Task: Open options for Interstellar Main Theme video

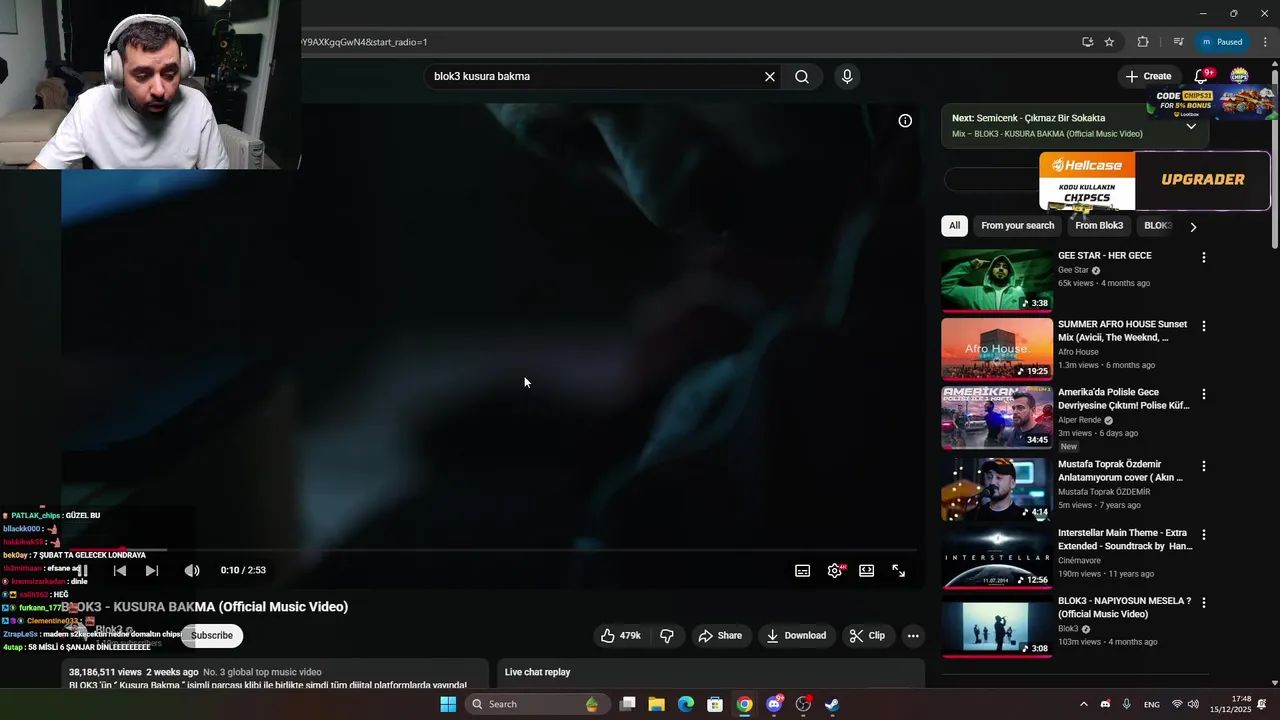Action: 1204,535
